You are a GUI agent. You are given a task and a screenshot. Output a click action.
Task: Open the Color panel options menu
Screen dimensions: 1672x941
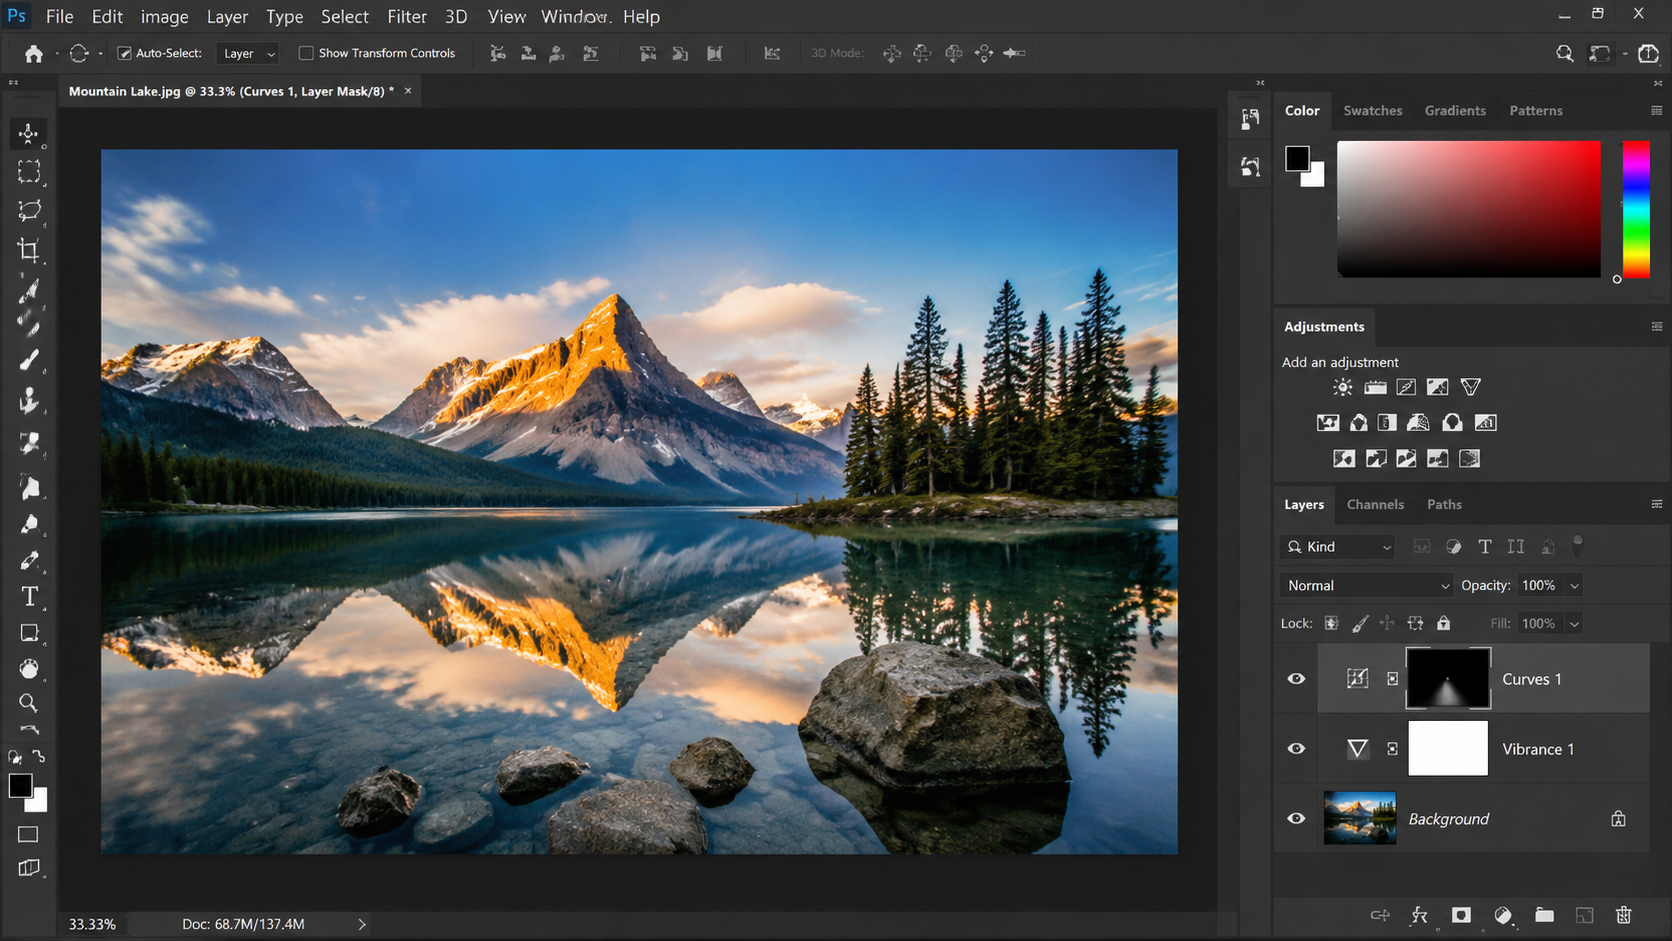1656,110
